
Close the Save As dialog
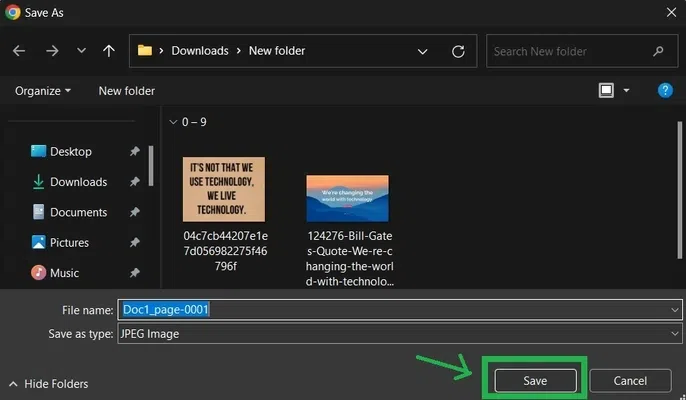(672, 12)
